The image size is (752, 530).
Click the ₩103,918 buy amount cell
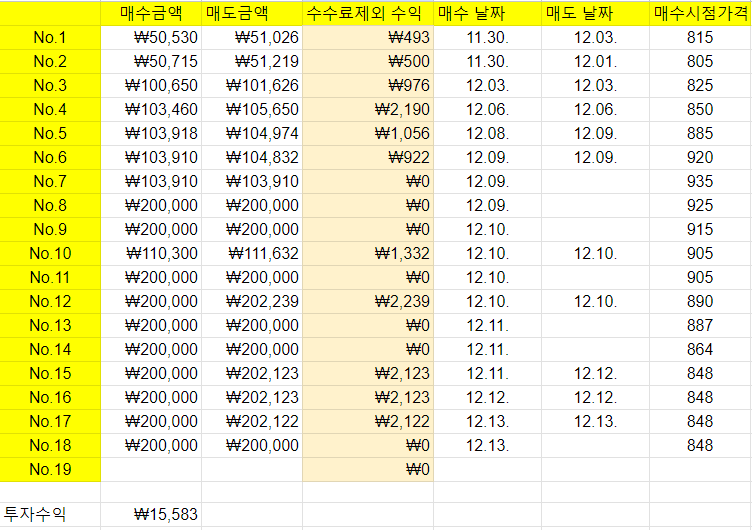[151, 133]
